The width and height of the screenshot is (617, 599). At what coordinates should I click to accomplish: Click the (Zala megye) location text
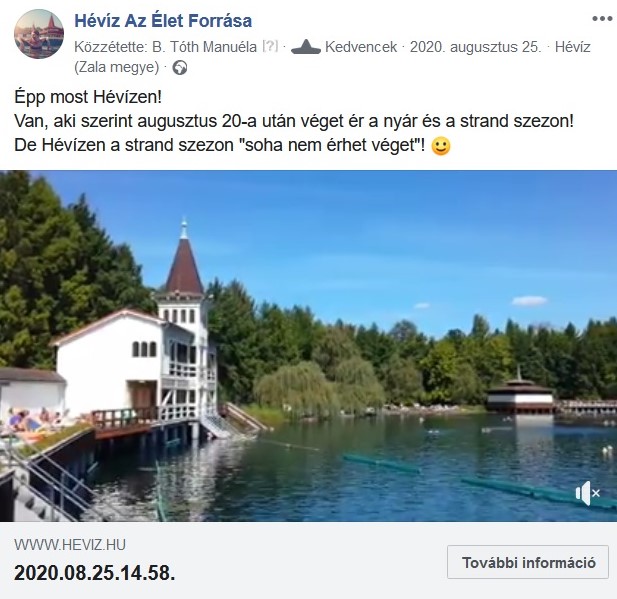[116, 67]
